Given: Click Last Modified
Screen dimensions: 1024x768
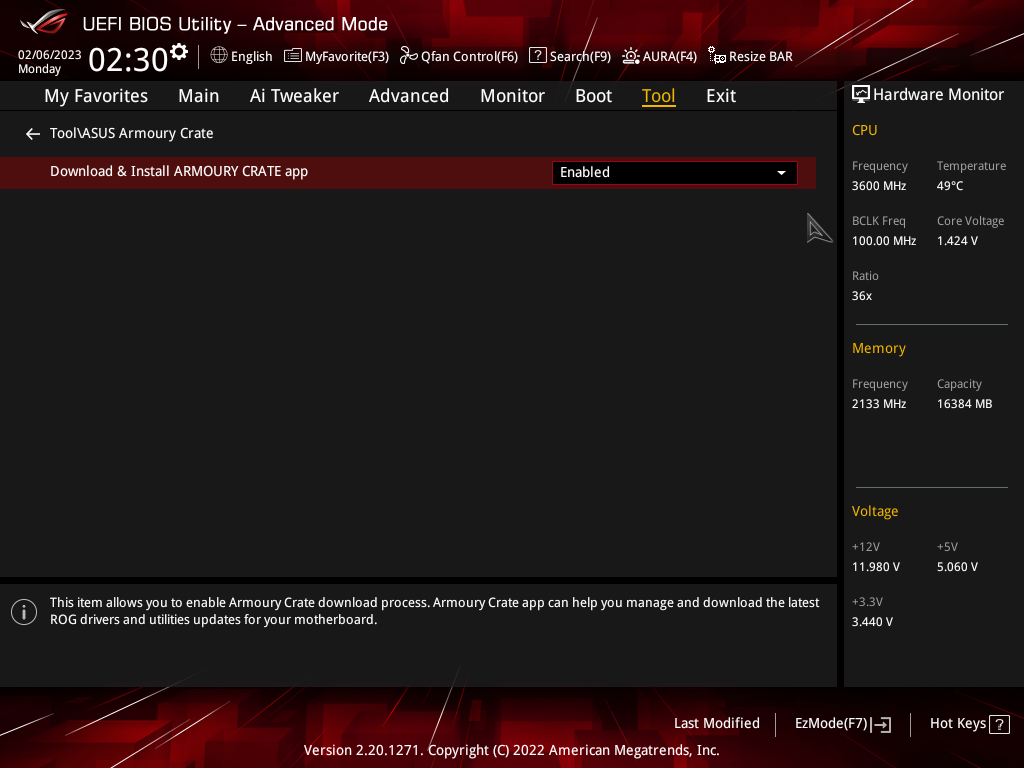Looking at the screenshot, I should (x=716, y=724).
